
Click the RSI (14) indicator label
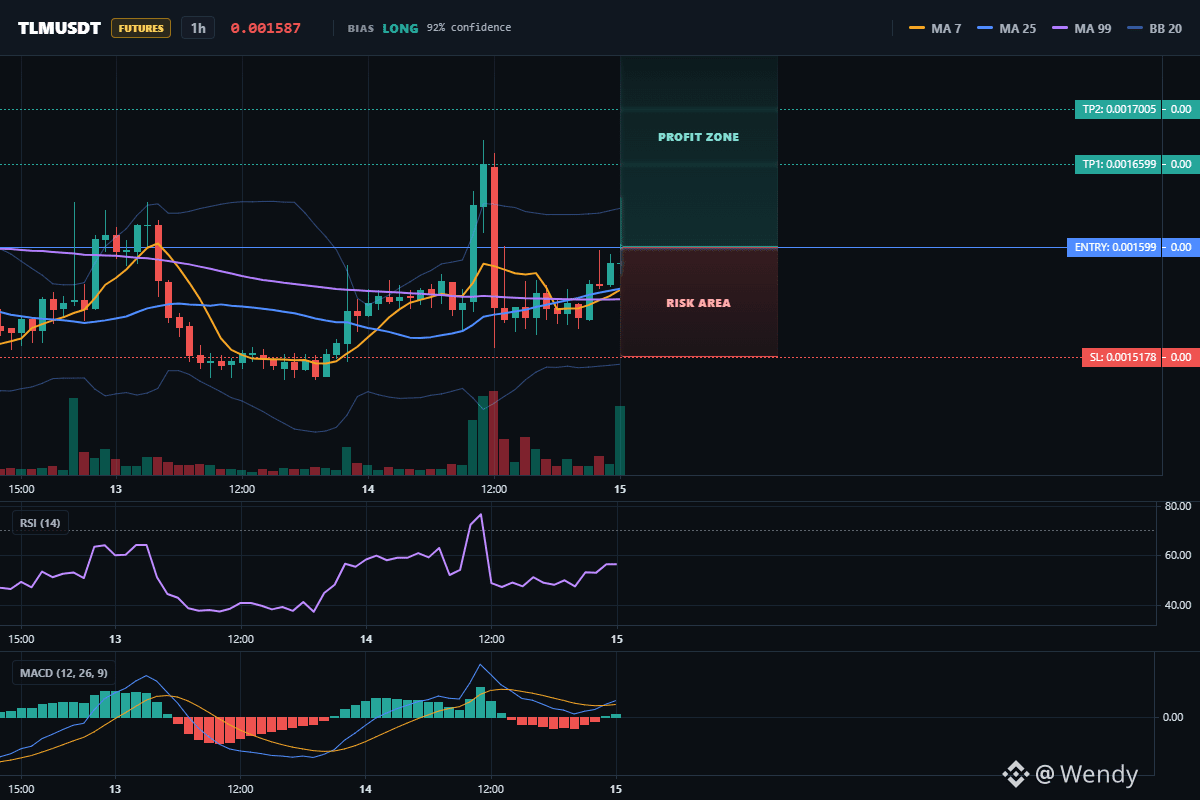(40, 522)
